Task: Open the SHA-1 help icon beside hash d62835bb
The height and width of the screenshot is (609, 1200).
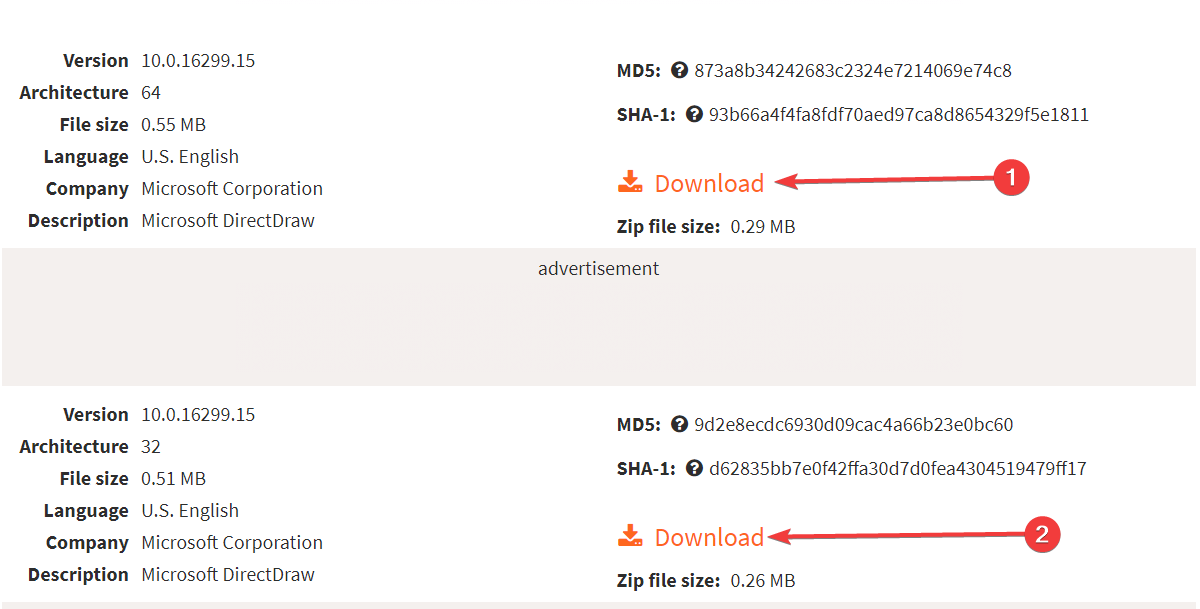Action: pyautogui.click(x=695, y=469)
